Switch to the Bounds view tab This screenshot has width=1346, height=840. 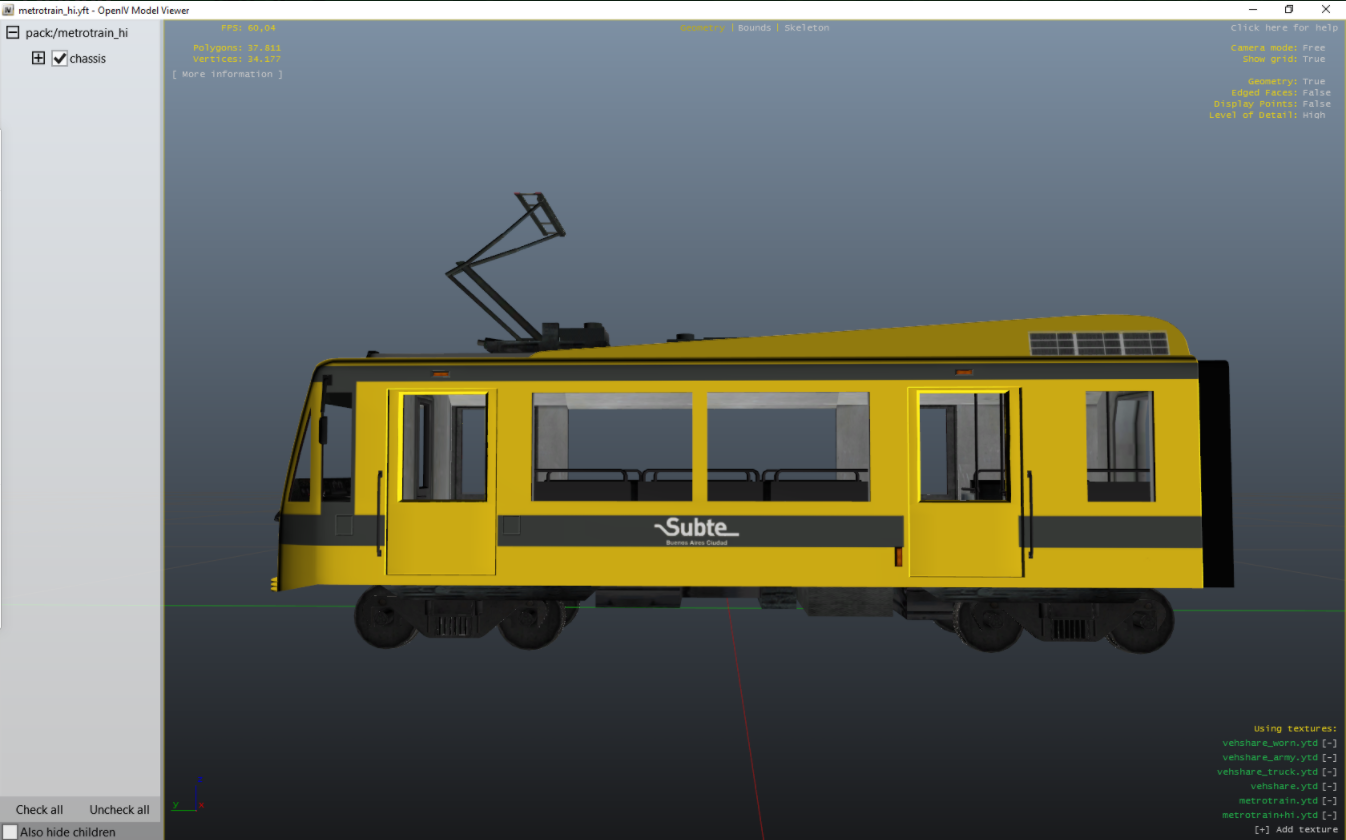[x=754, y=28]
